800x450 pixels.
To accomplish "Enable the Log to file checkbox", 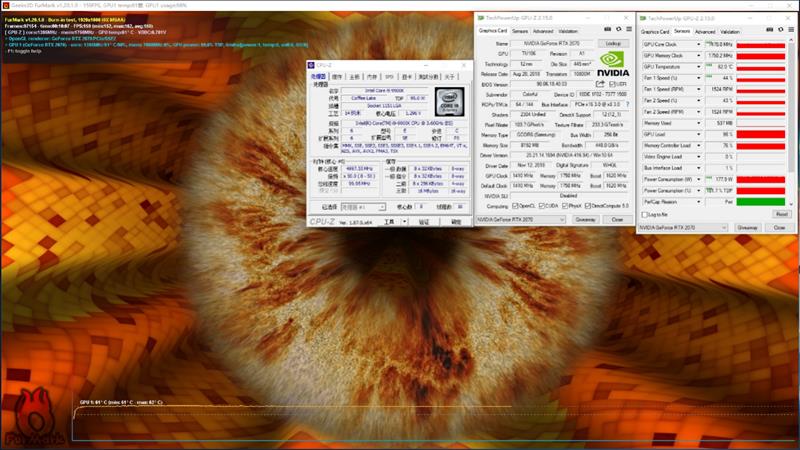I will click(x=644, y=215).
